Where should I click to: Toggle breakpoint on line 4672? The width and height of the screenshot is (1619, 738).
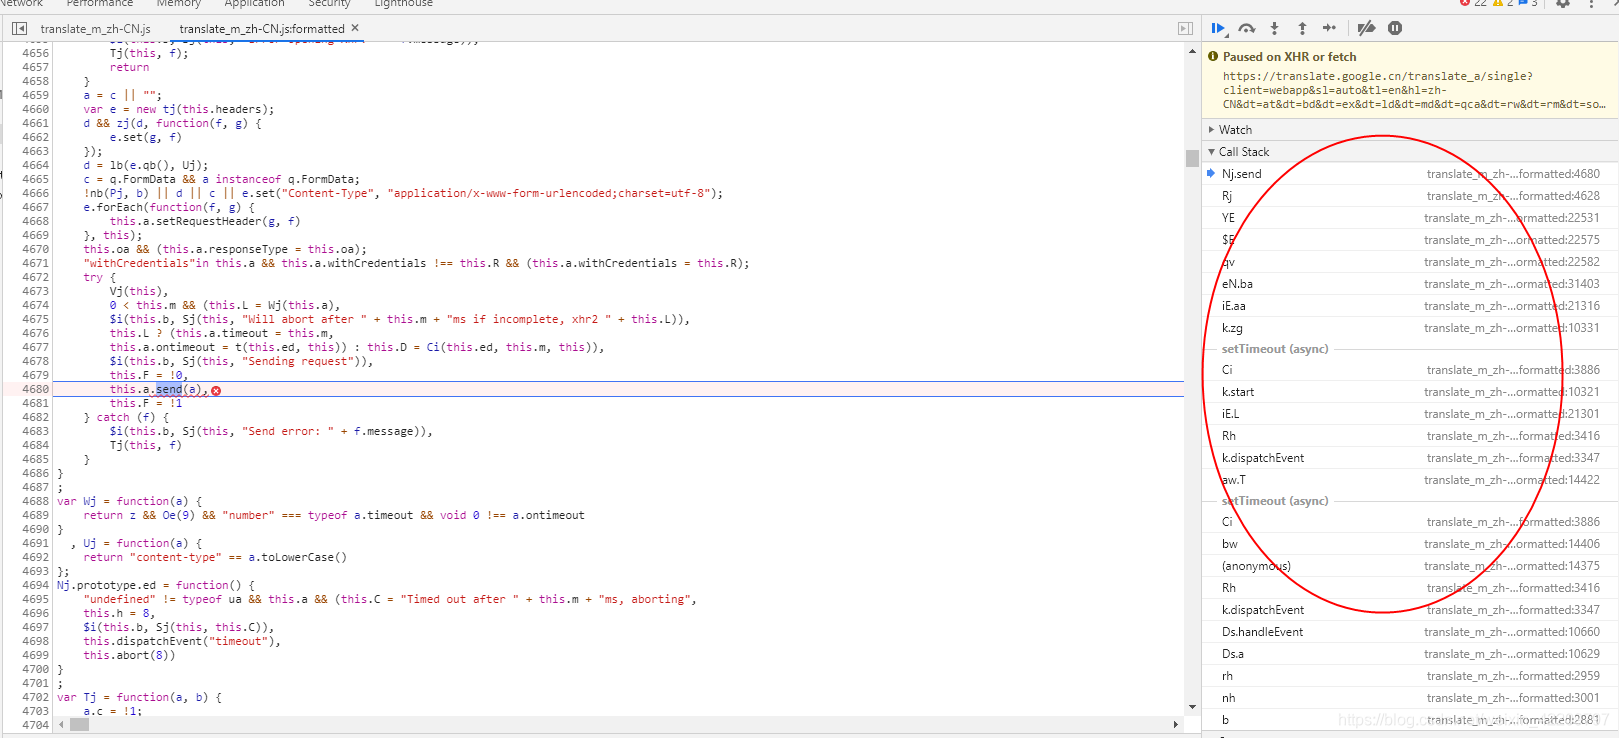pos(35,278)
